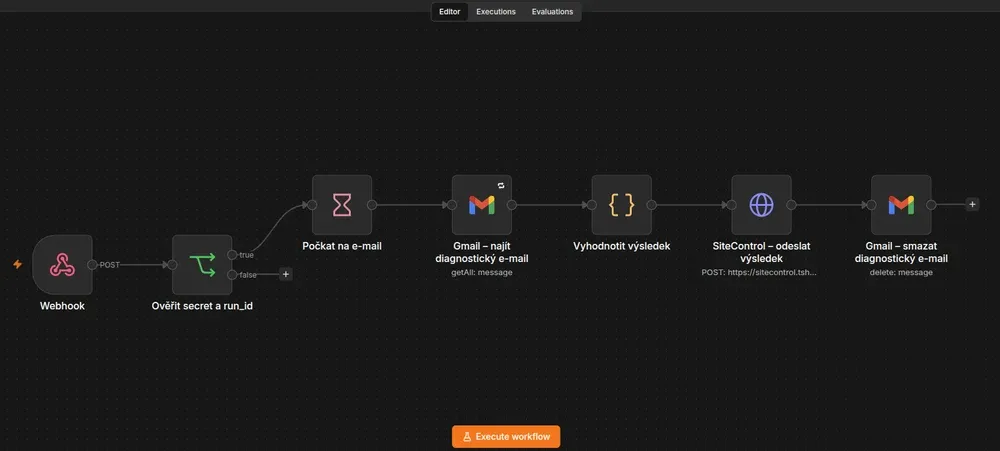Click the 'Webhook' node label
Image resolution: width=1000 pixels, height=451 pixels.
click(x=62, y=306)
